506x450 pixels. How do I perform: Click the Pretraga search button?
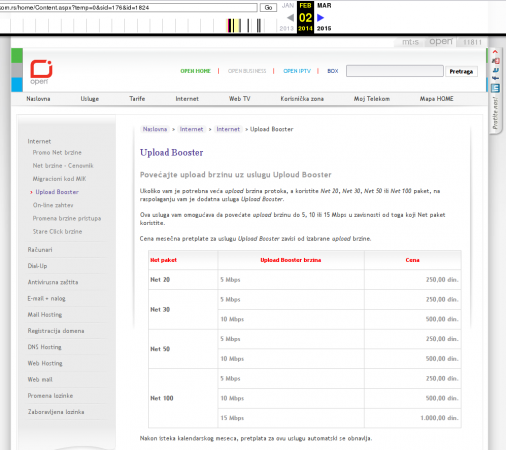coord(461,71)
